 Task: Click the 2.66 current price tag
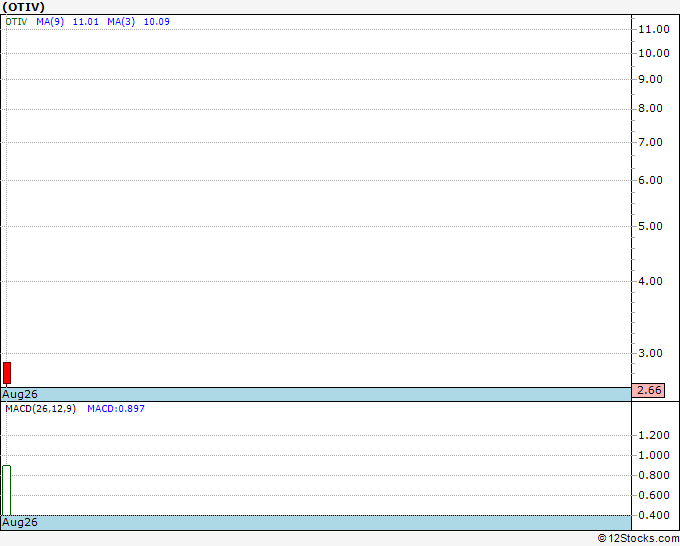tap(648, 390)
